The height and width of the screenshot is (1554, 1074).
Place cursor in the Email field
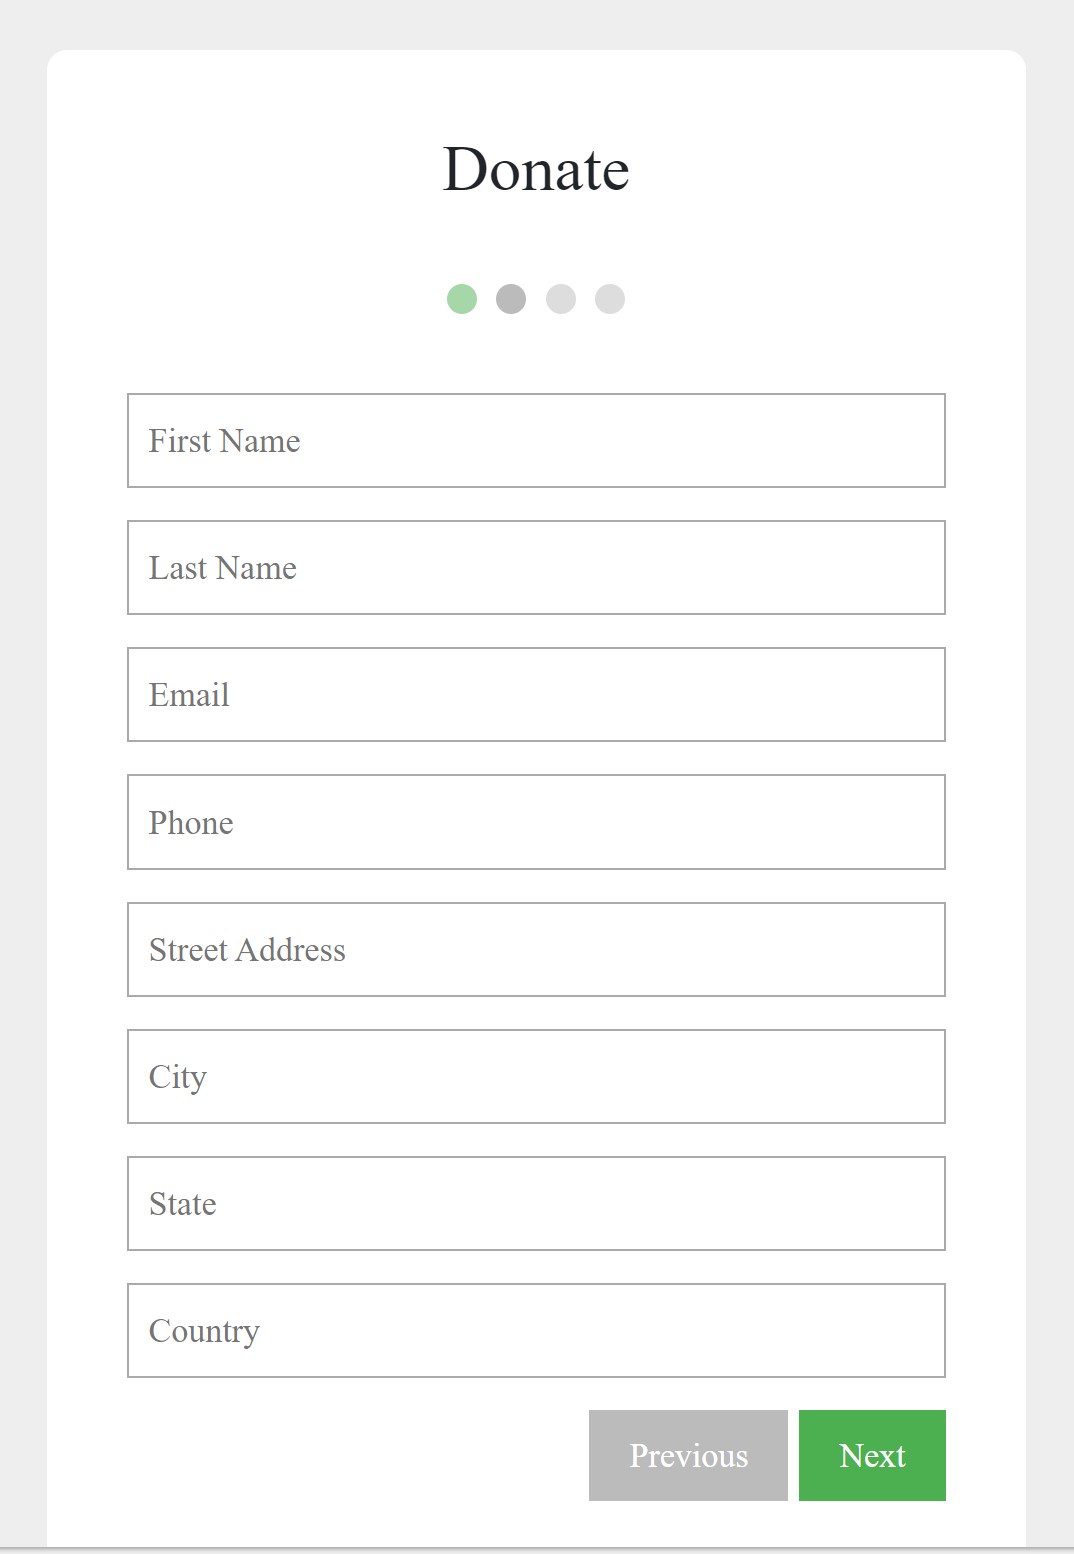pyautogui.click(x=536, y=694)
